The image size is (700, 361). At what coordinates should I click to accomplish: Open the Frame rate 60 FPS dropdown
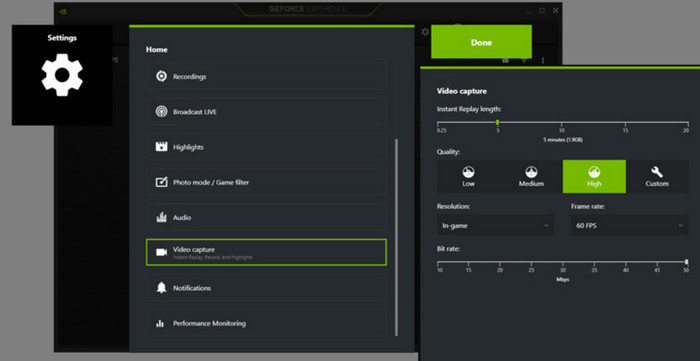(629, 225)
